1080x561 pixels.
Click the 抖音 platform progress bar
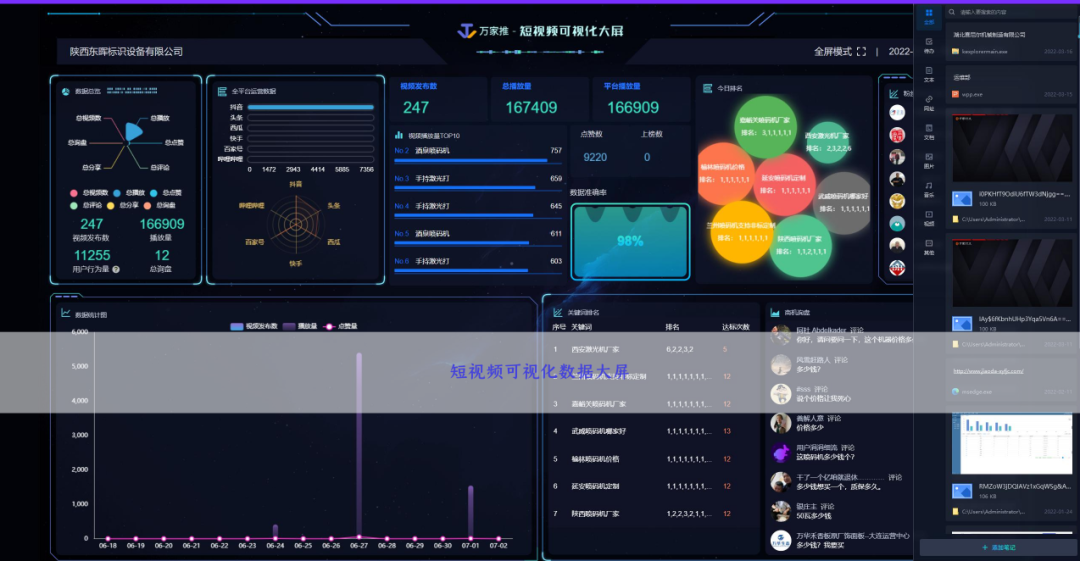tap(310, 107)
